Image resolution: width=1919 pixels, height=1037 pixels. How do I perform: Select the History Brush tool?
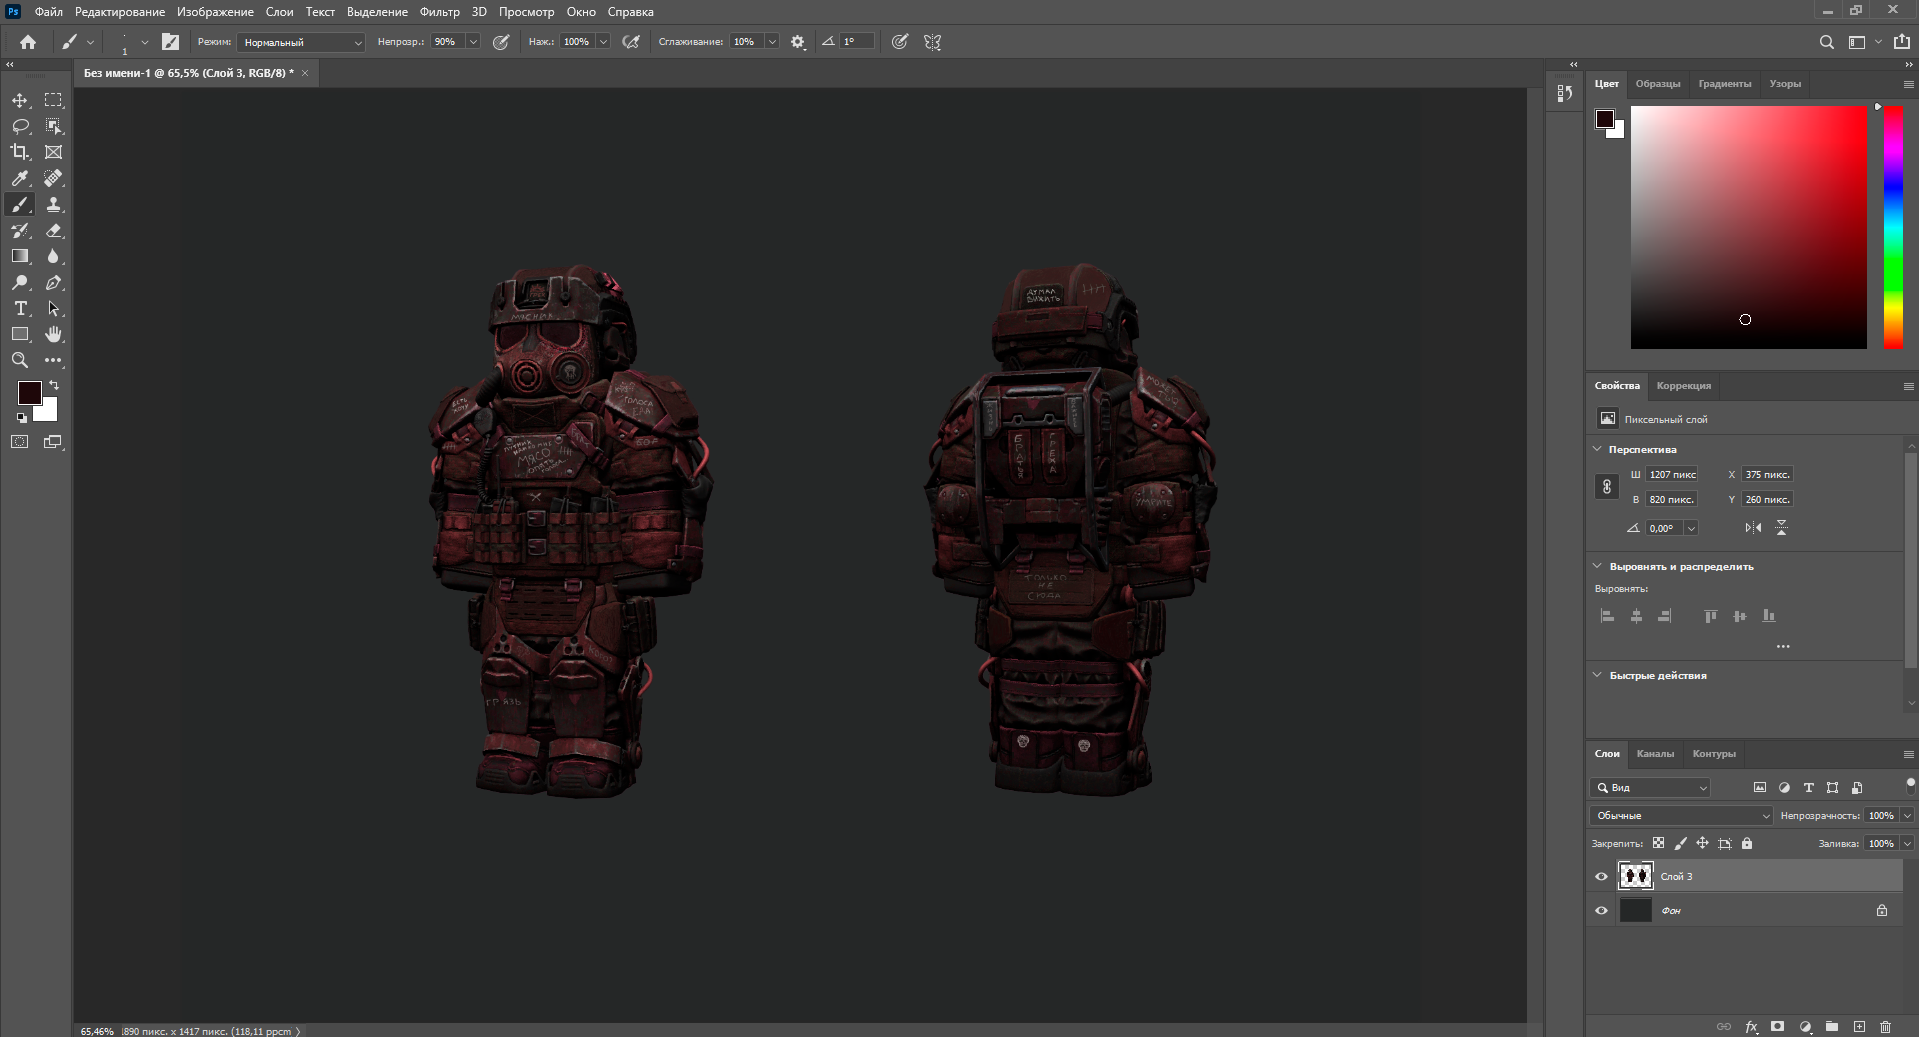tap(20, 230)
